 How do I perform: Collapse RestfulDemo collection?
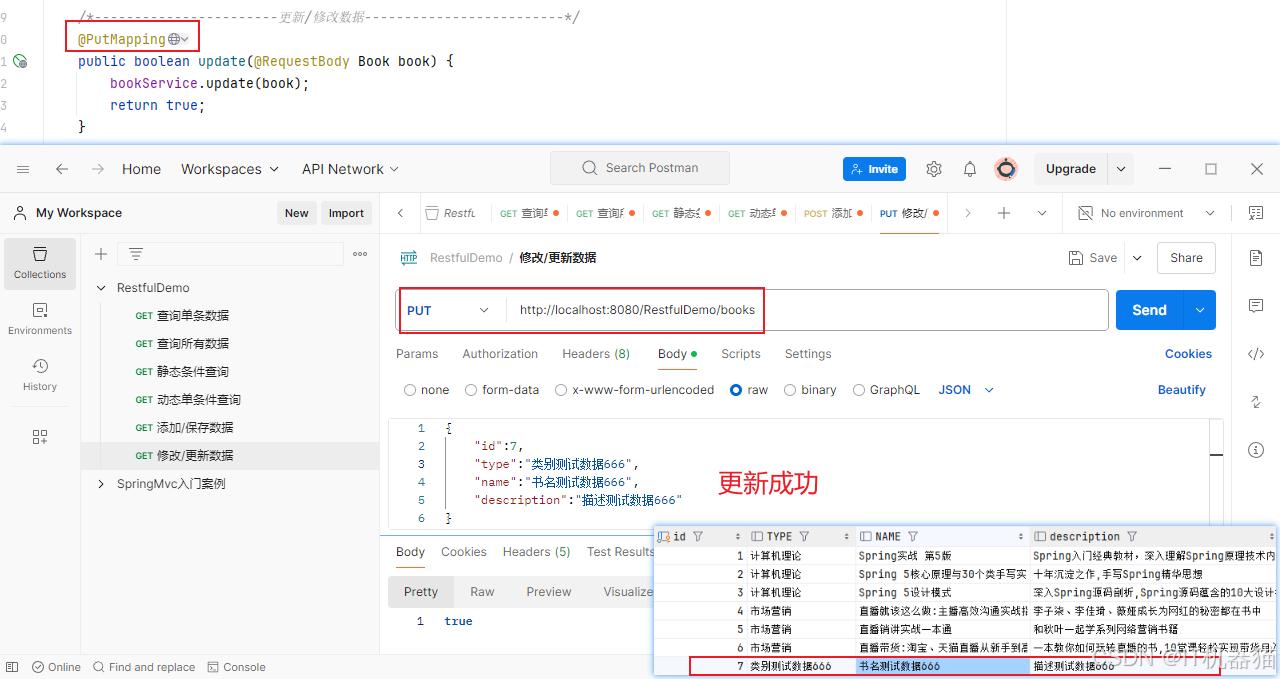point(101,288)
